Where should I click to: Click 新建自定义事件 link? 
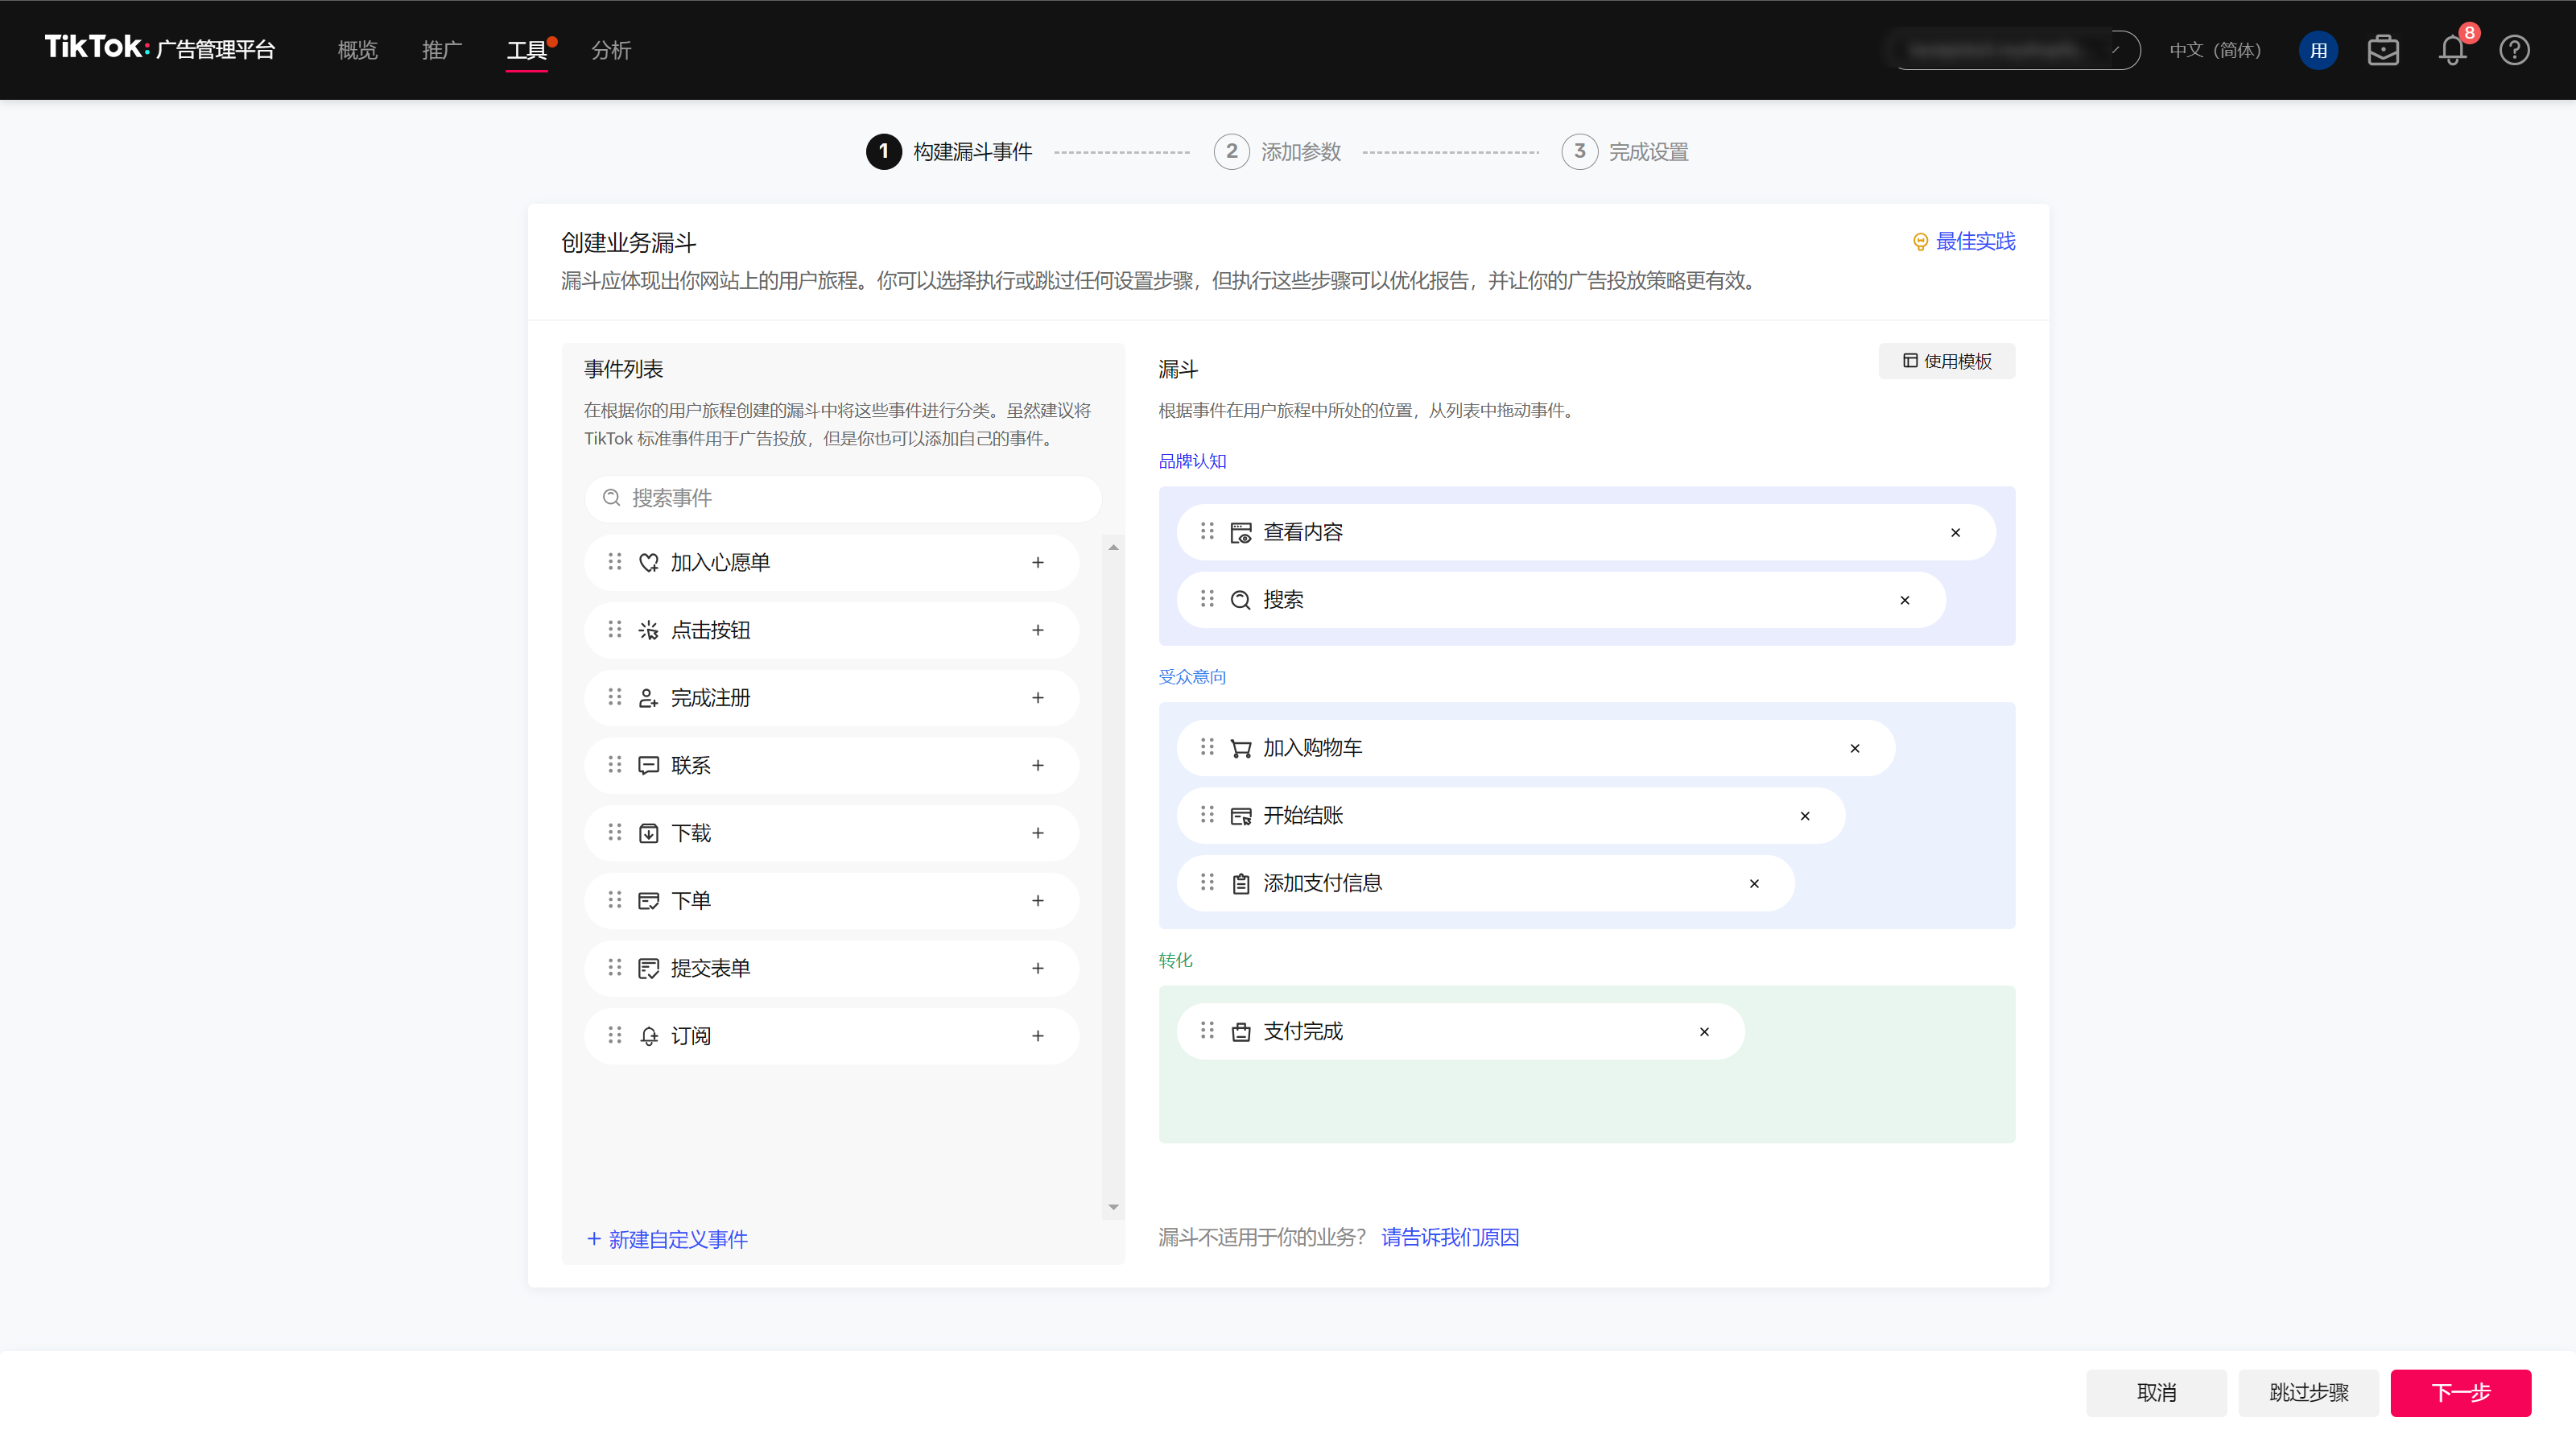coord(667,1240)
